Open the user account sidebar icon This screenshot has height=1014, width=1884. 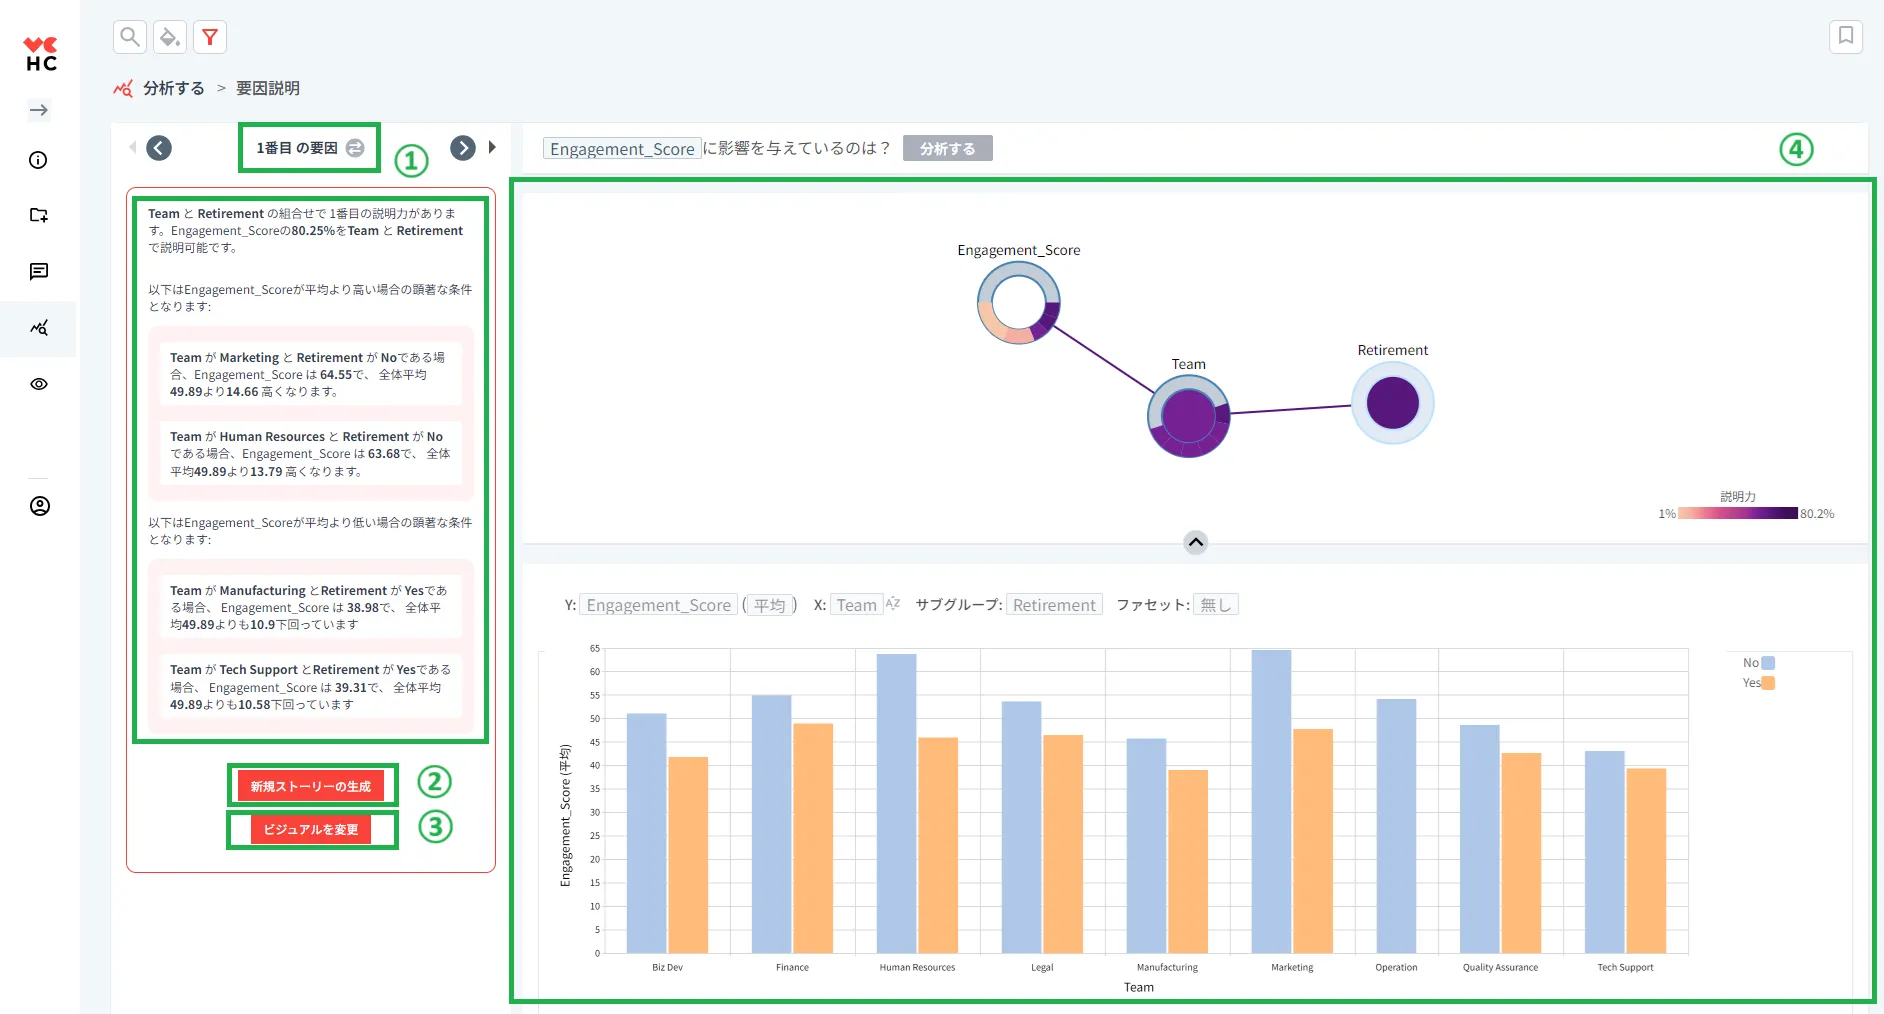pos(39,506)
